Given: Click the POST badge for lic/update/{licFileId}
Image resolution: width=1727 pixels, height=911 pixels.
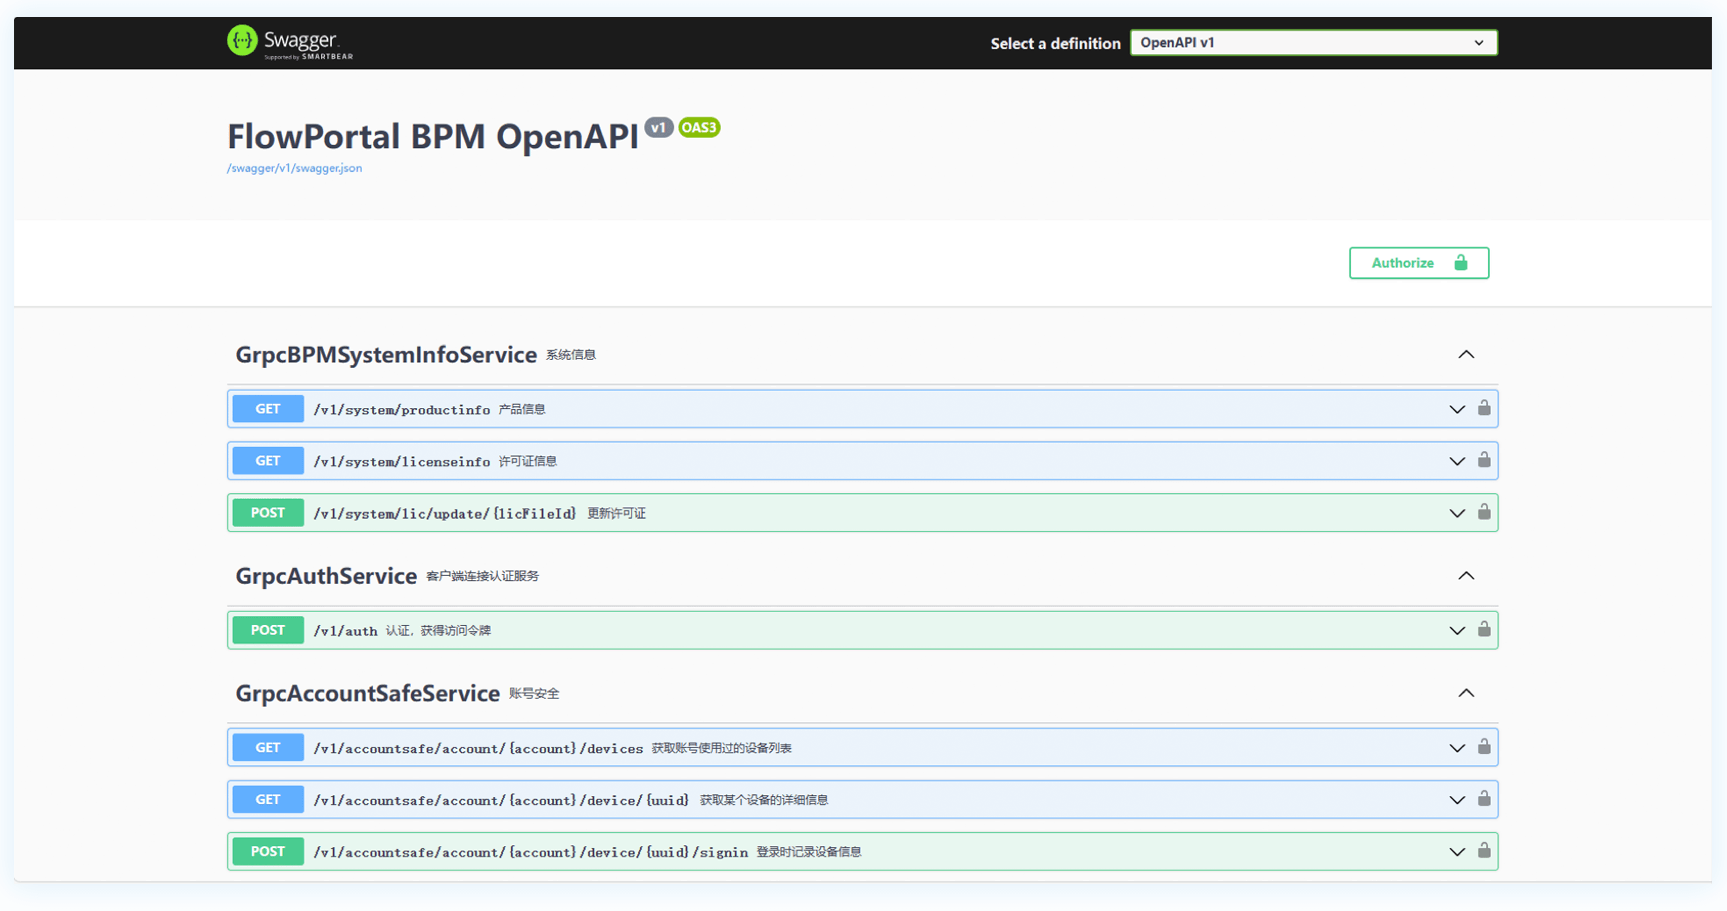Looking at the screenshot, I should (268, 513).
